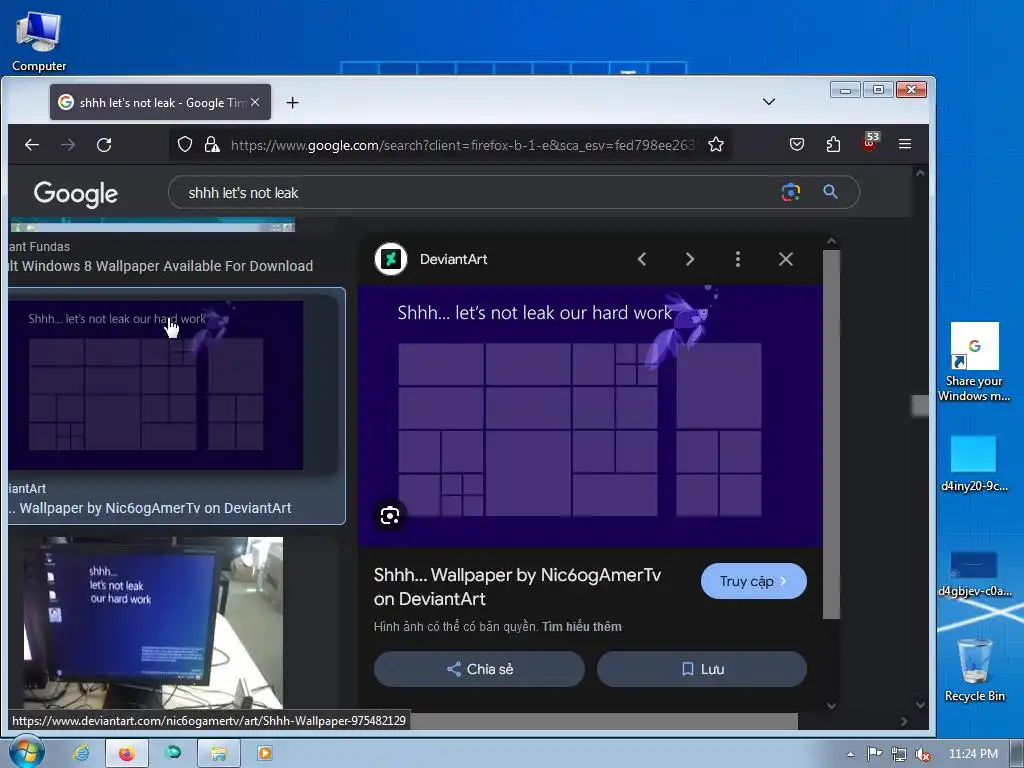Viewport: 1024px width, 768px height.
Task: Open the Windows Start button
Action: (25, 752)
